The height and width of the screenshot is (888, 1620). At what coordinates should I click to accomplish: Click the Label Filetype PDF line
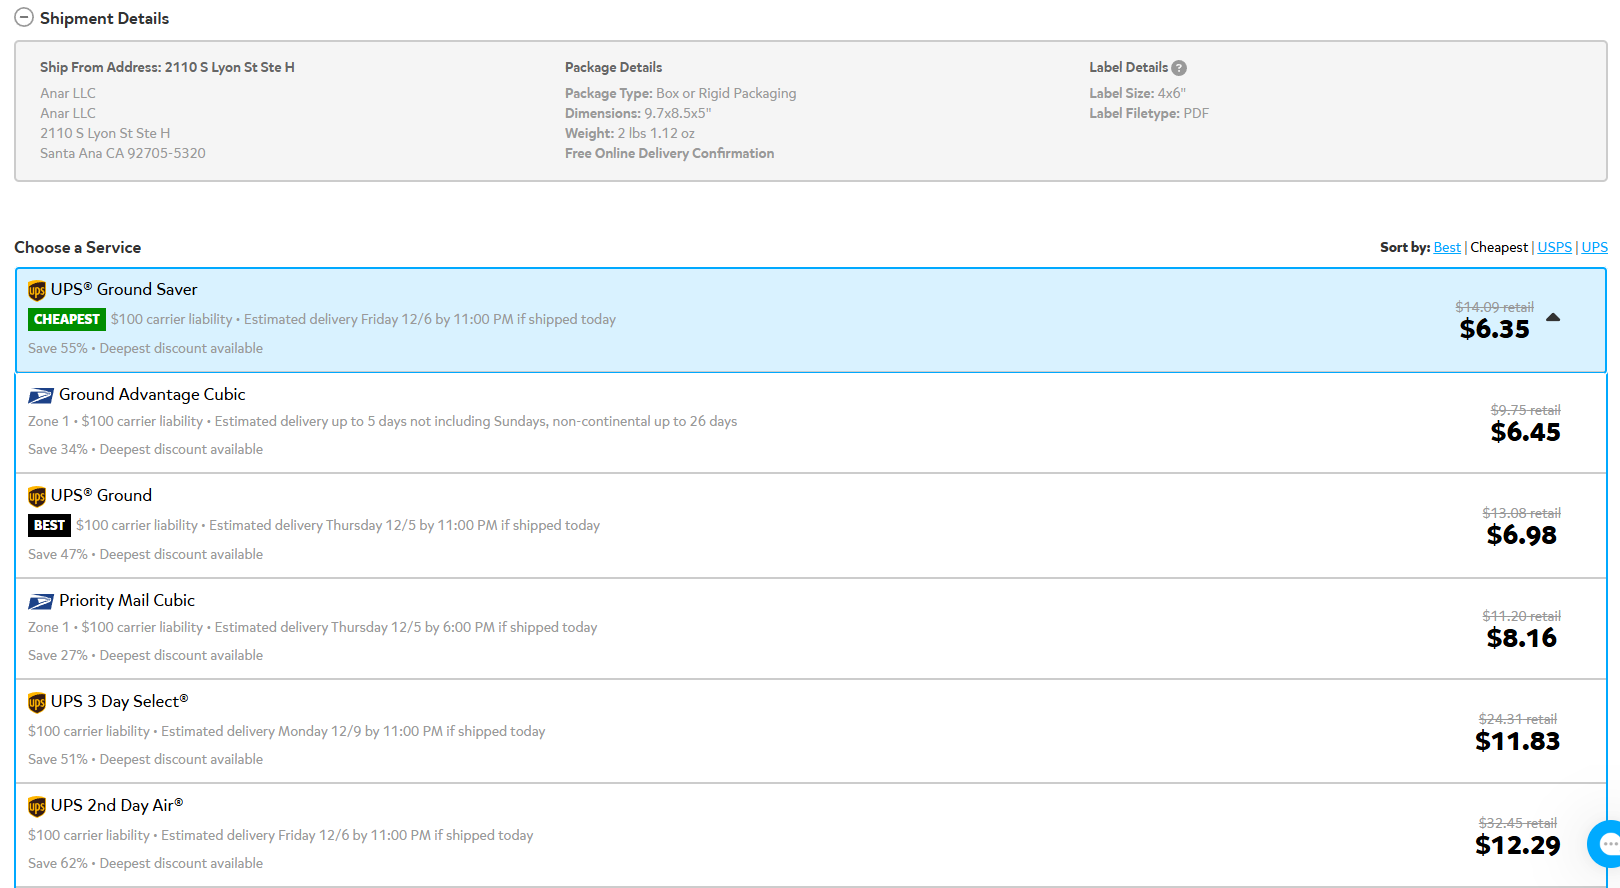tap(1149, 113)
